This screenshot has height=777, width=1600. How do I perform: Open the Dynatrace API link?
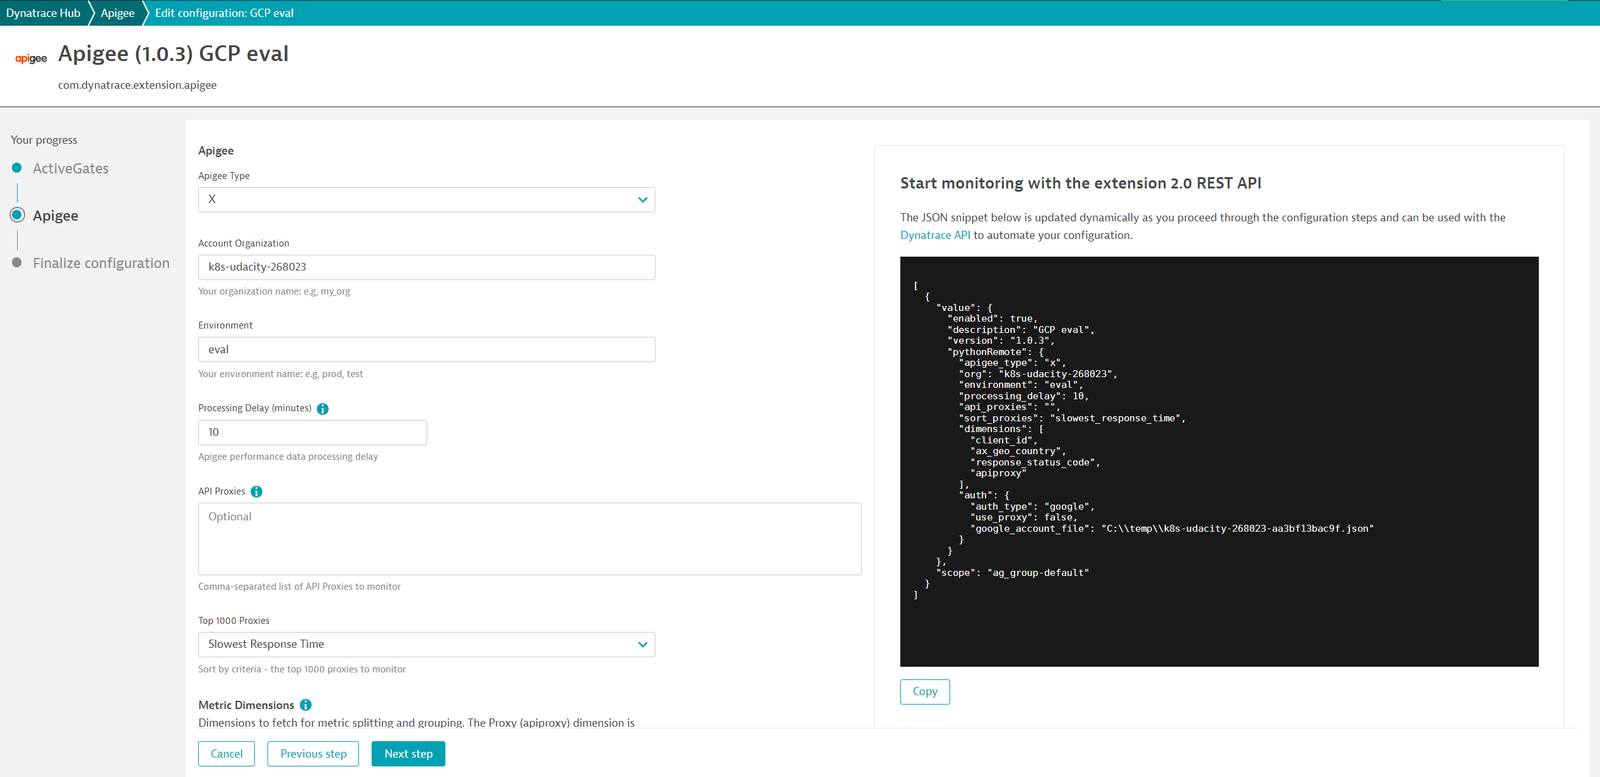935,235
